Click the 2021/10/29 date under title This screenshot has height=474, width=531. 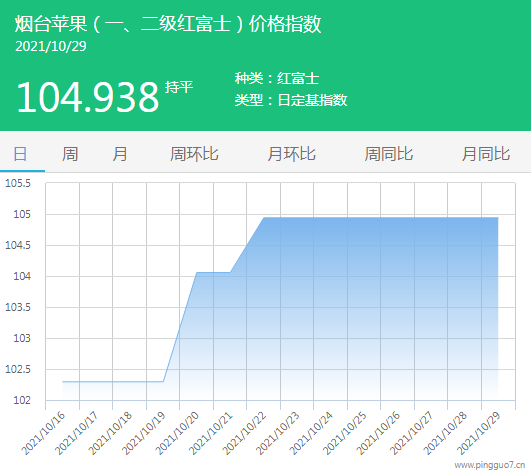coord(51,46)
